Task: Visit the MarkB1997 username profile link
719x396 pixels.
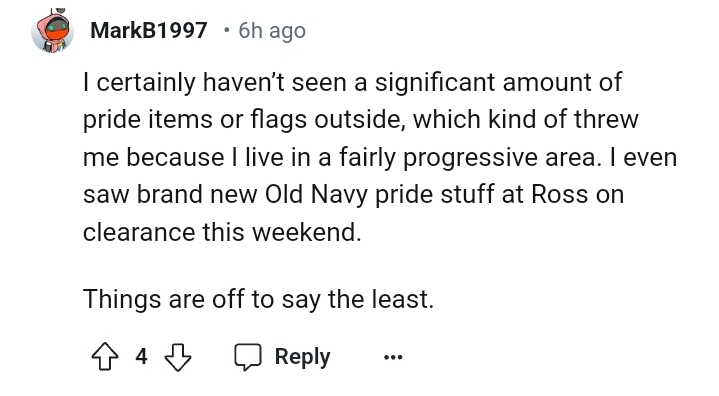Action: tap(149, 31)
